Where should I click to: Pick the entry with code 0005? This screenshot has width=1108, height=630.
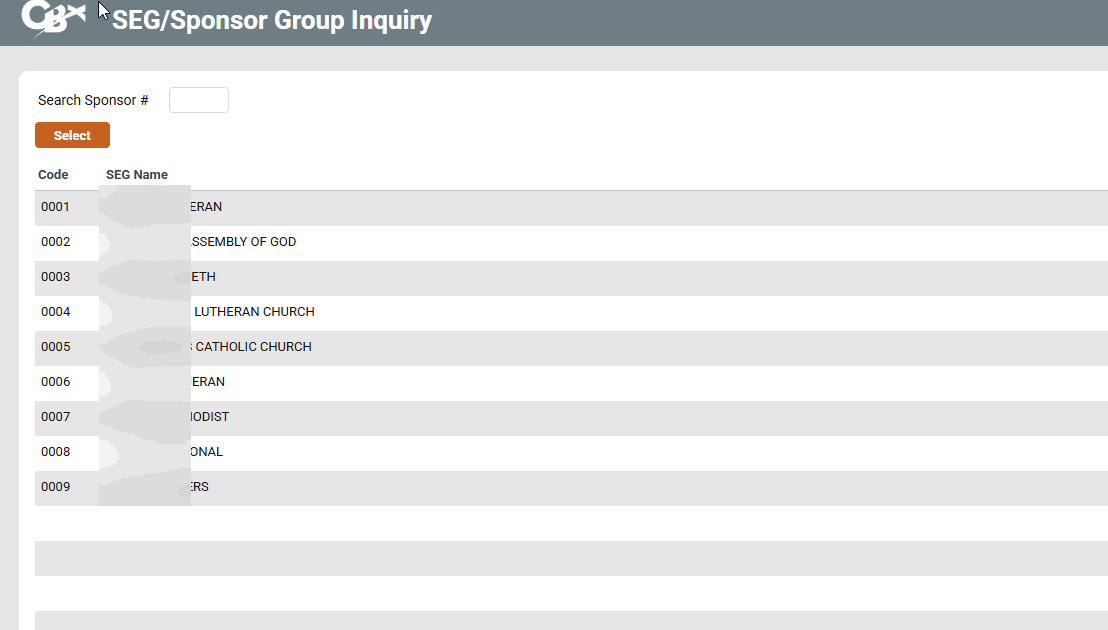click(x=56, y=347)
